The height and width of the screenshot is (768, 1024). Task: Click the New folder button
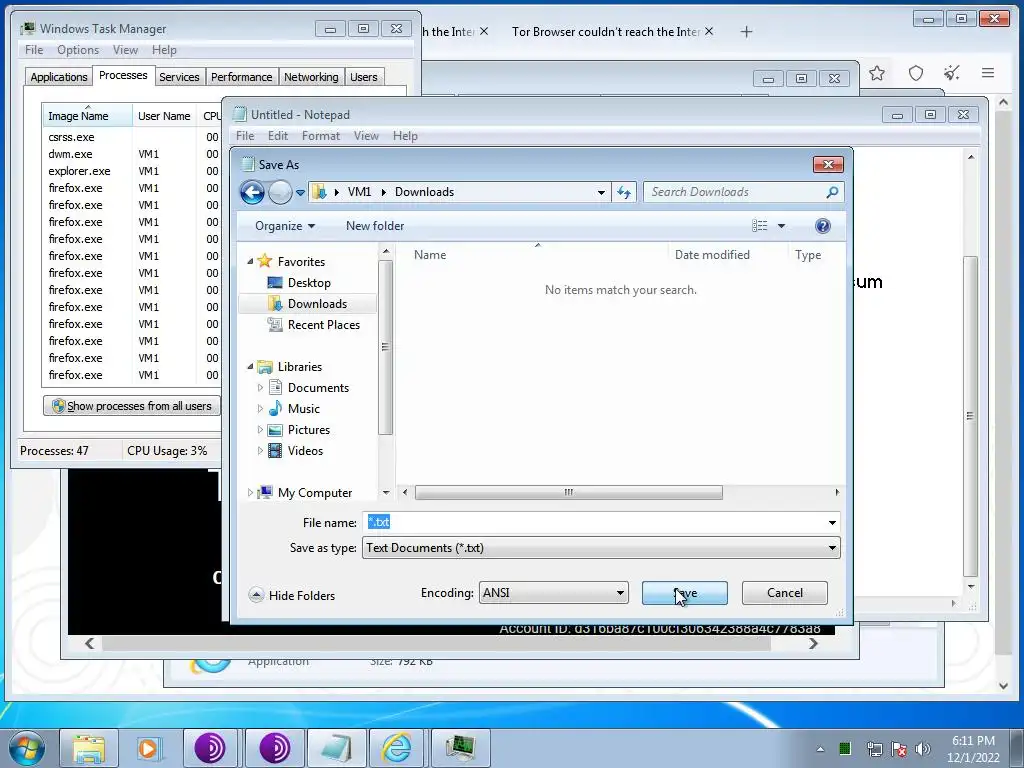[375, 226]
